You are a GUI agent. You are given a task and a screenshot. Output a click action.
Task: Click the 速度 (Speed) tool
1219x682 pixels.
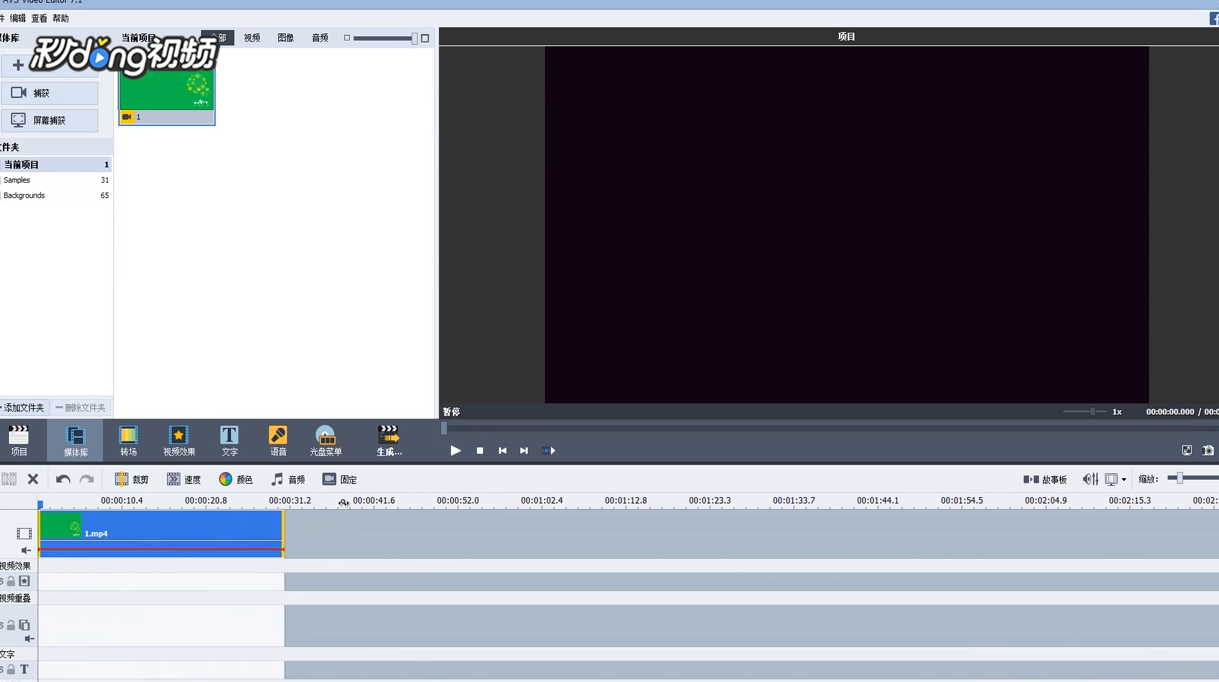[x=184, y=479]
